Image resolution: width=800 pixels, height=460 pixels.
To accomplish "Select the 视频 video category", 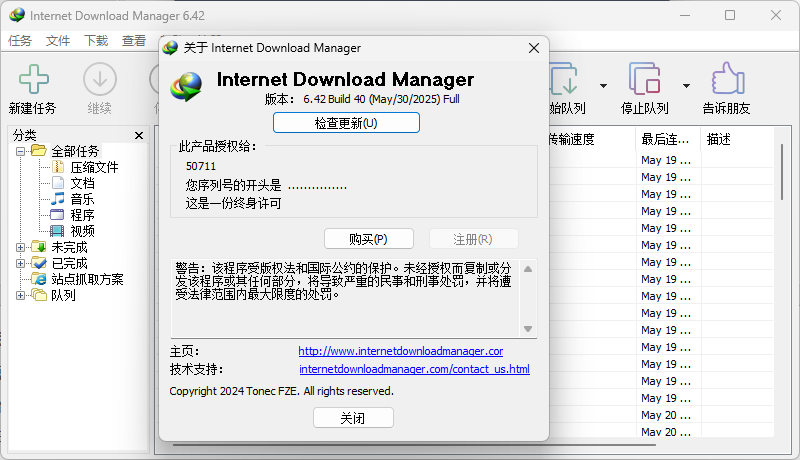I will click(83, 231).
